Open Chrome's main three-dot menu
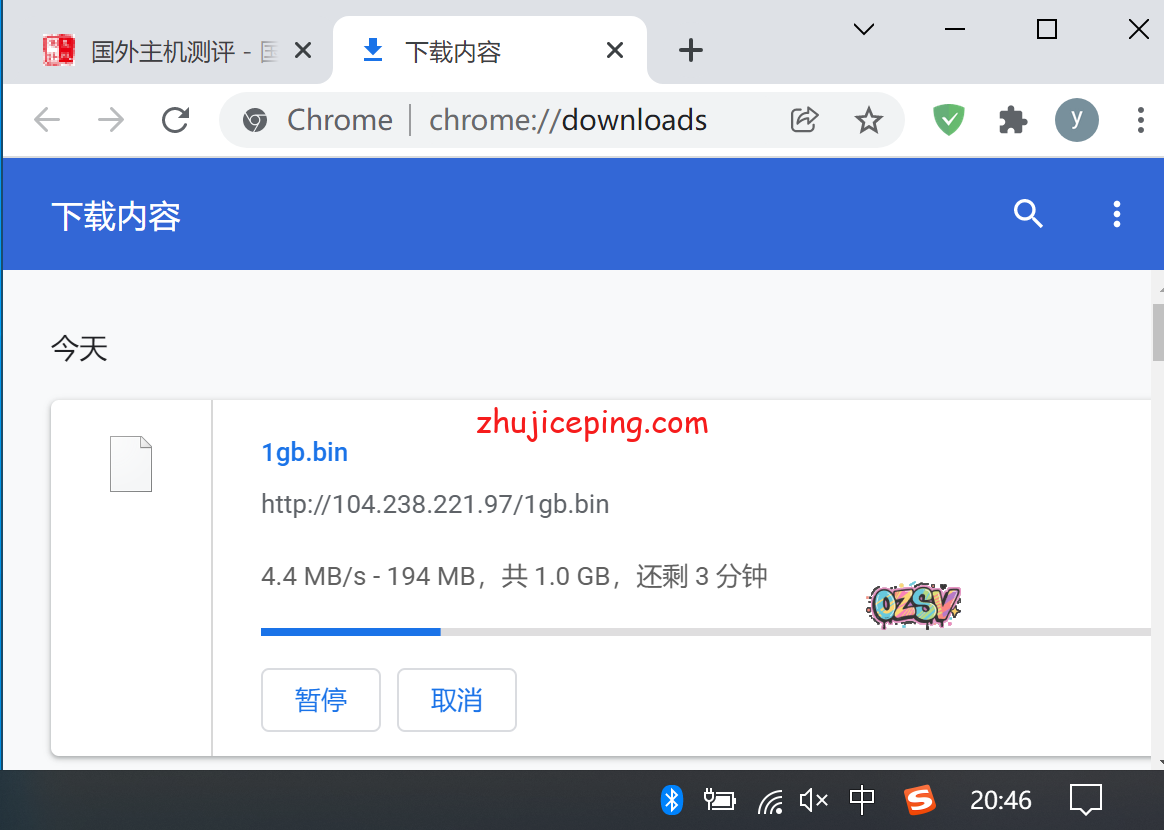The width and height of the screenshot is (1164, 830). pos(1140,121)
